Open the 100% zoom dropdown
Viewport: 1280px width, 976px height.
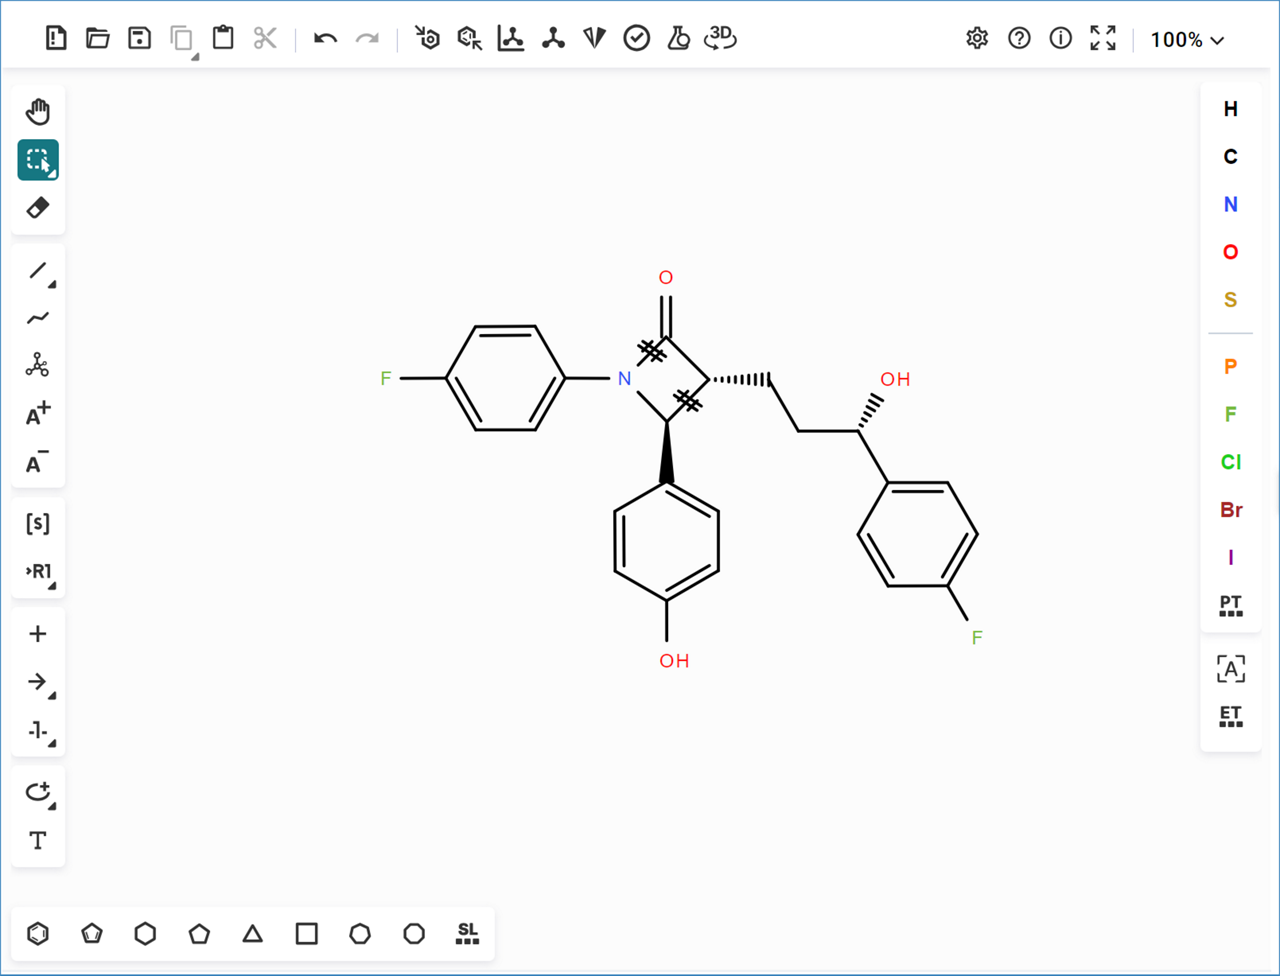pos(1187,40)
